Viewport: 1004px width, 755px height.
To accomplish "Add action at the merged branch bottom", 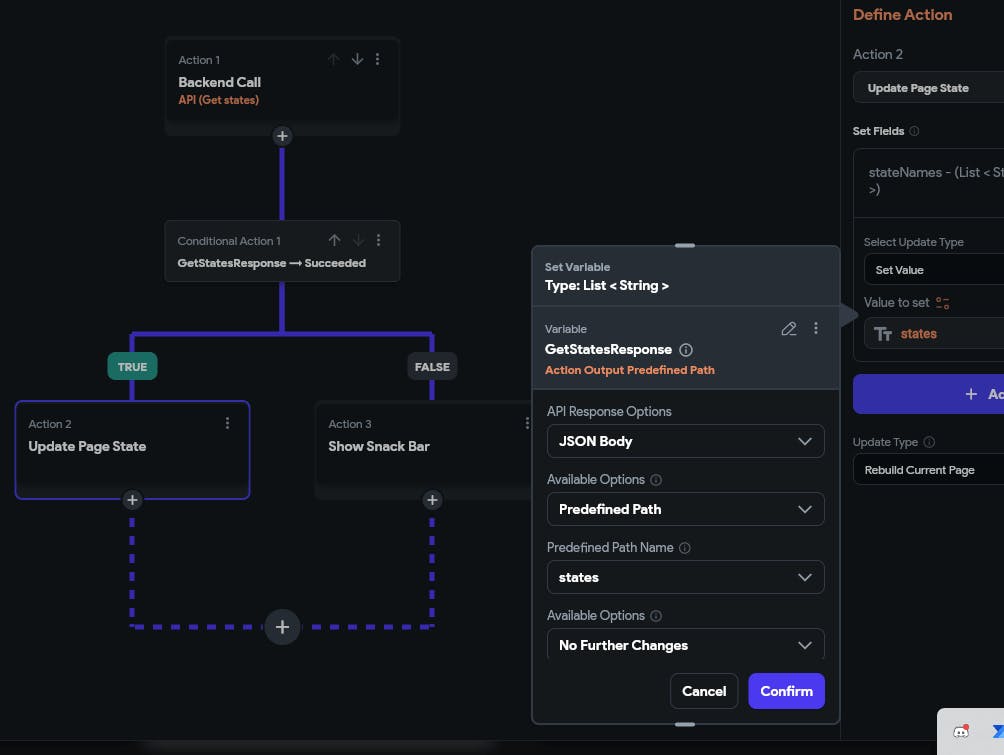I will tap(282, 627).
